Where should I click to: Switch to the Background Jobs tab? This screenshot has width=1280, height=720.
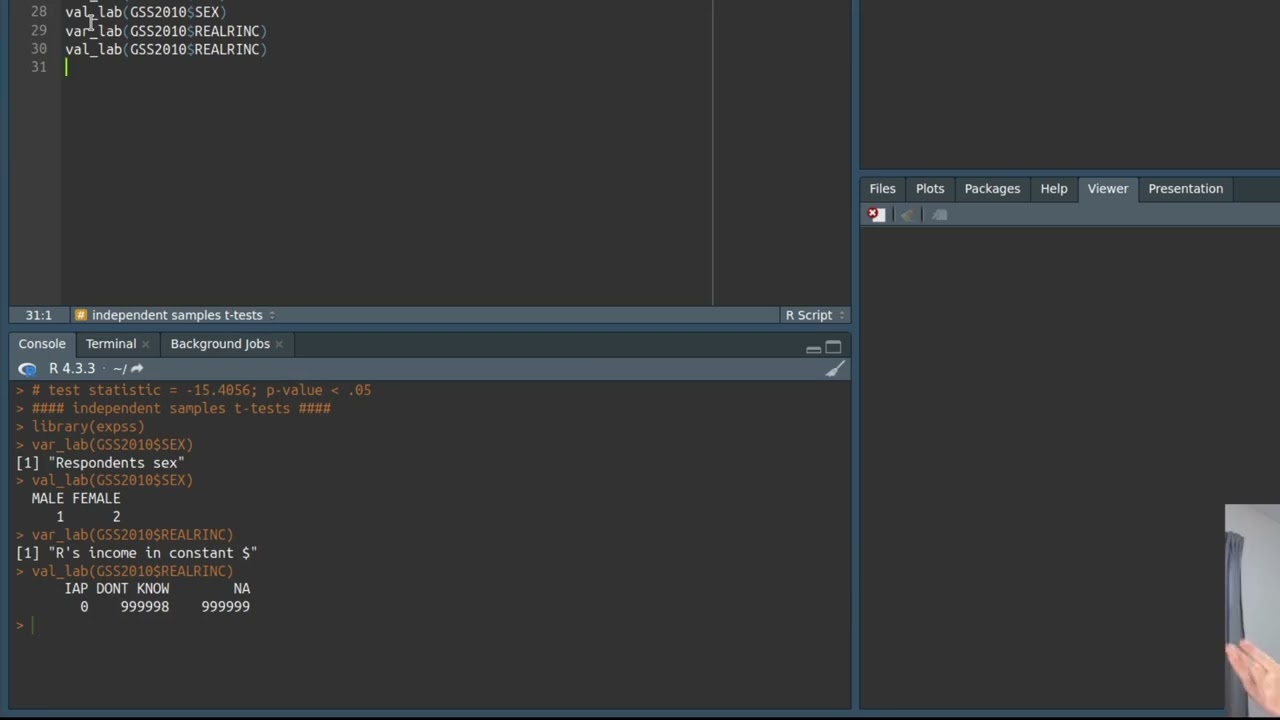(x=220, y=344)
